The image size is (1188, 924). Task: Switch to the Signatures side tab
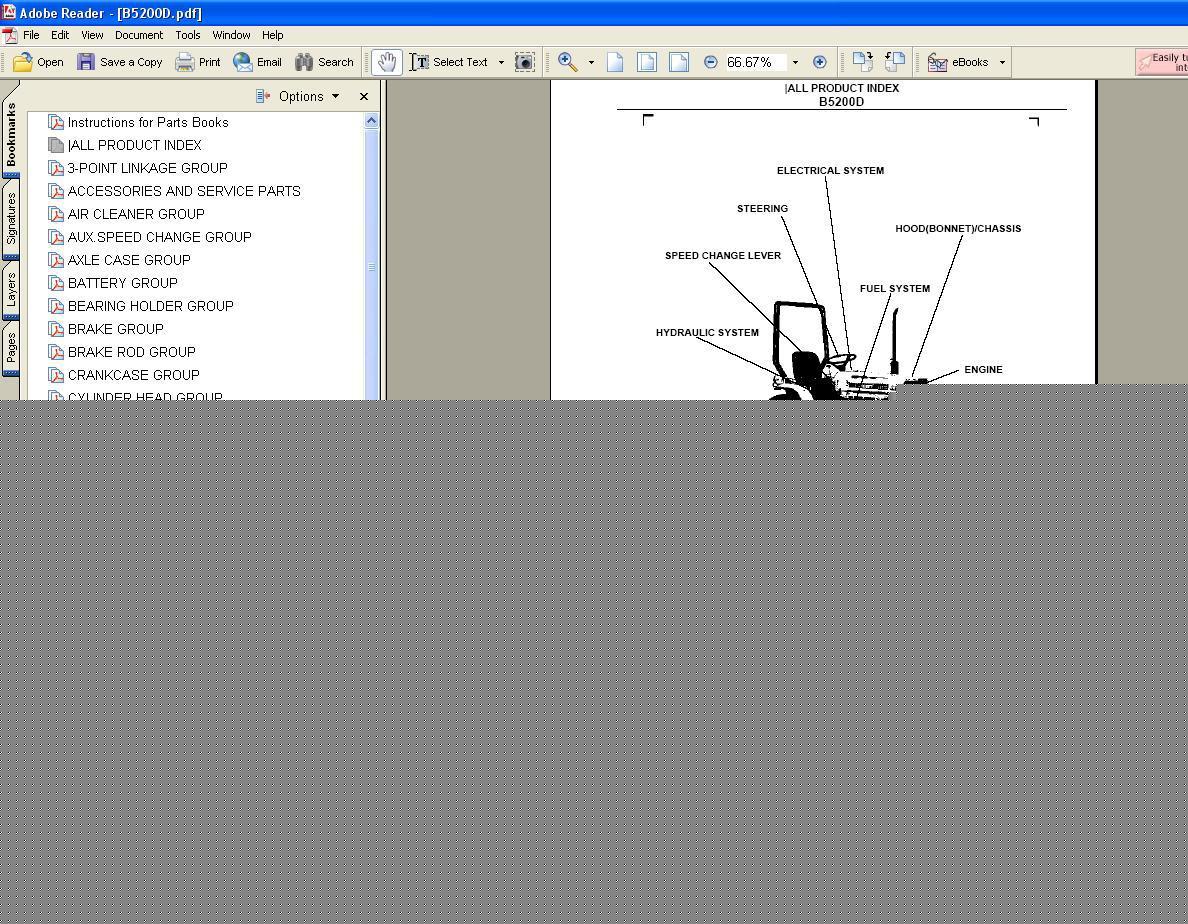pos(11,218)
